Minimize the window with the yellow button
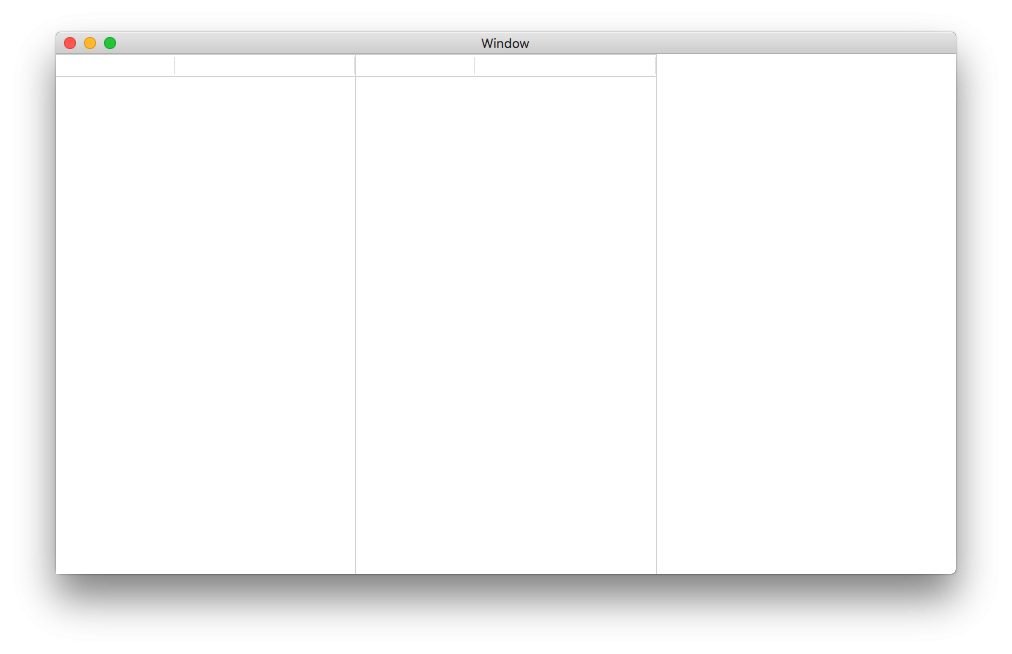This screenshot has width=1012, height=654. [x=90, y=43]
